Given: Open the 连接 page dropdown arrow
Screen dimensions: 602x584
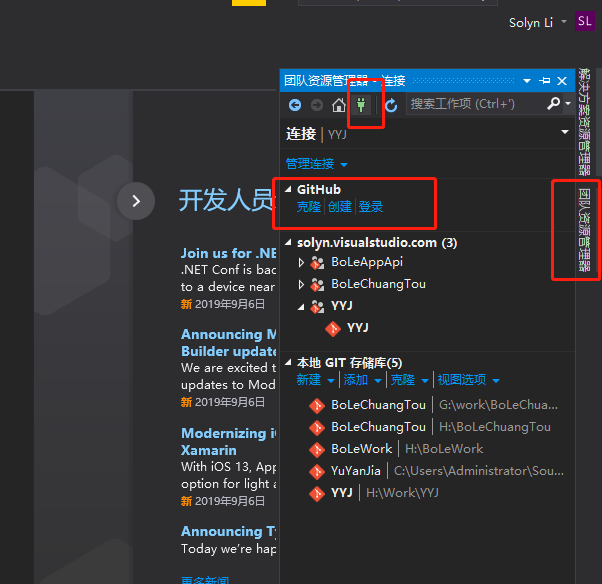Looking at the screenshot, I should coord(565,132).
